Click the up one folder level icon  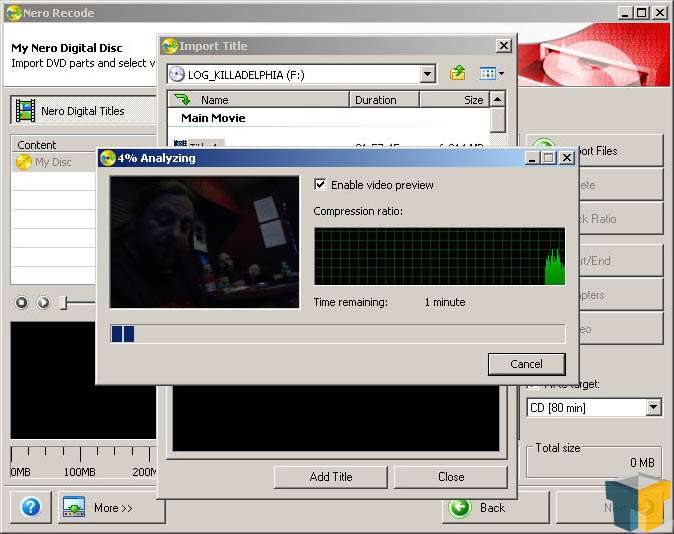pyautogui.click(x=458, y=74)
